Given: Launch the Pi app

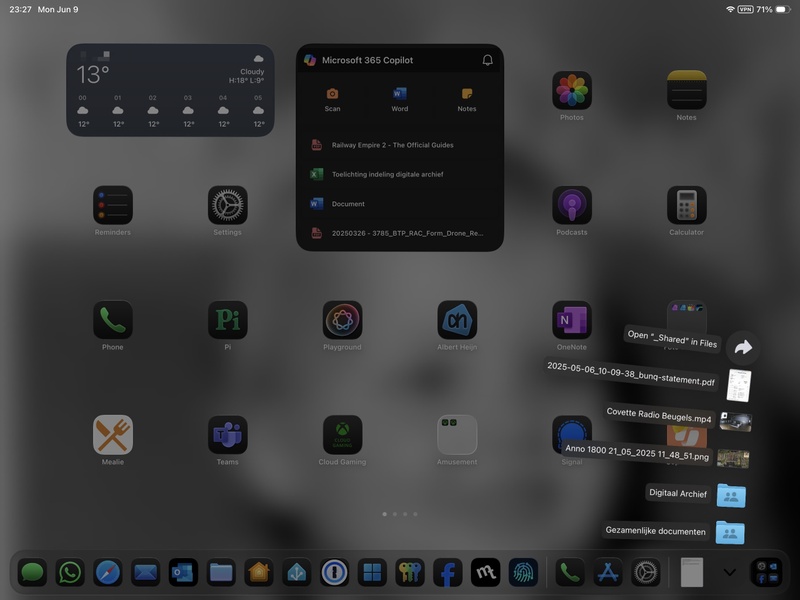Looking at the screenshot, I should [x=228, y=320].
